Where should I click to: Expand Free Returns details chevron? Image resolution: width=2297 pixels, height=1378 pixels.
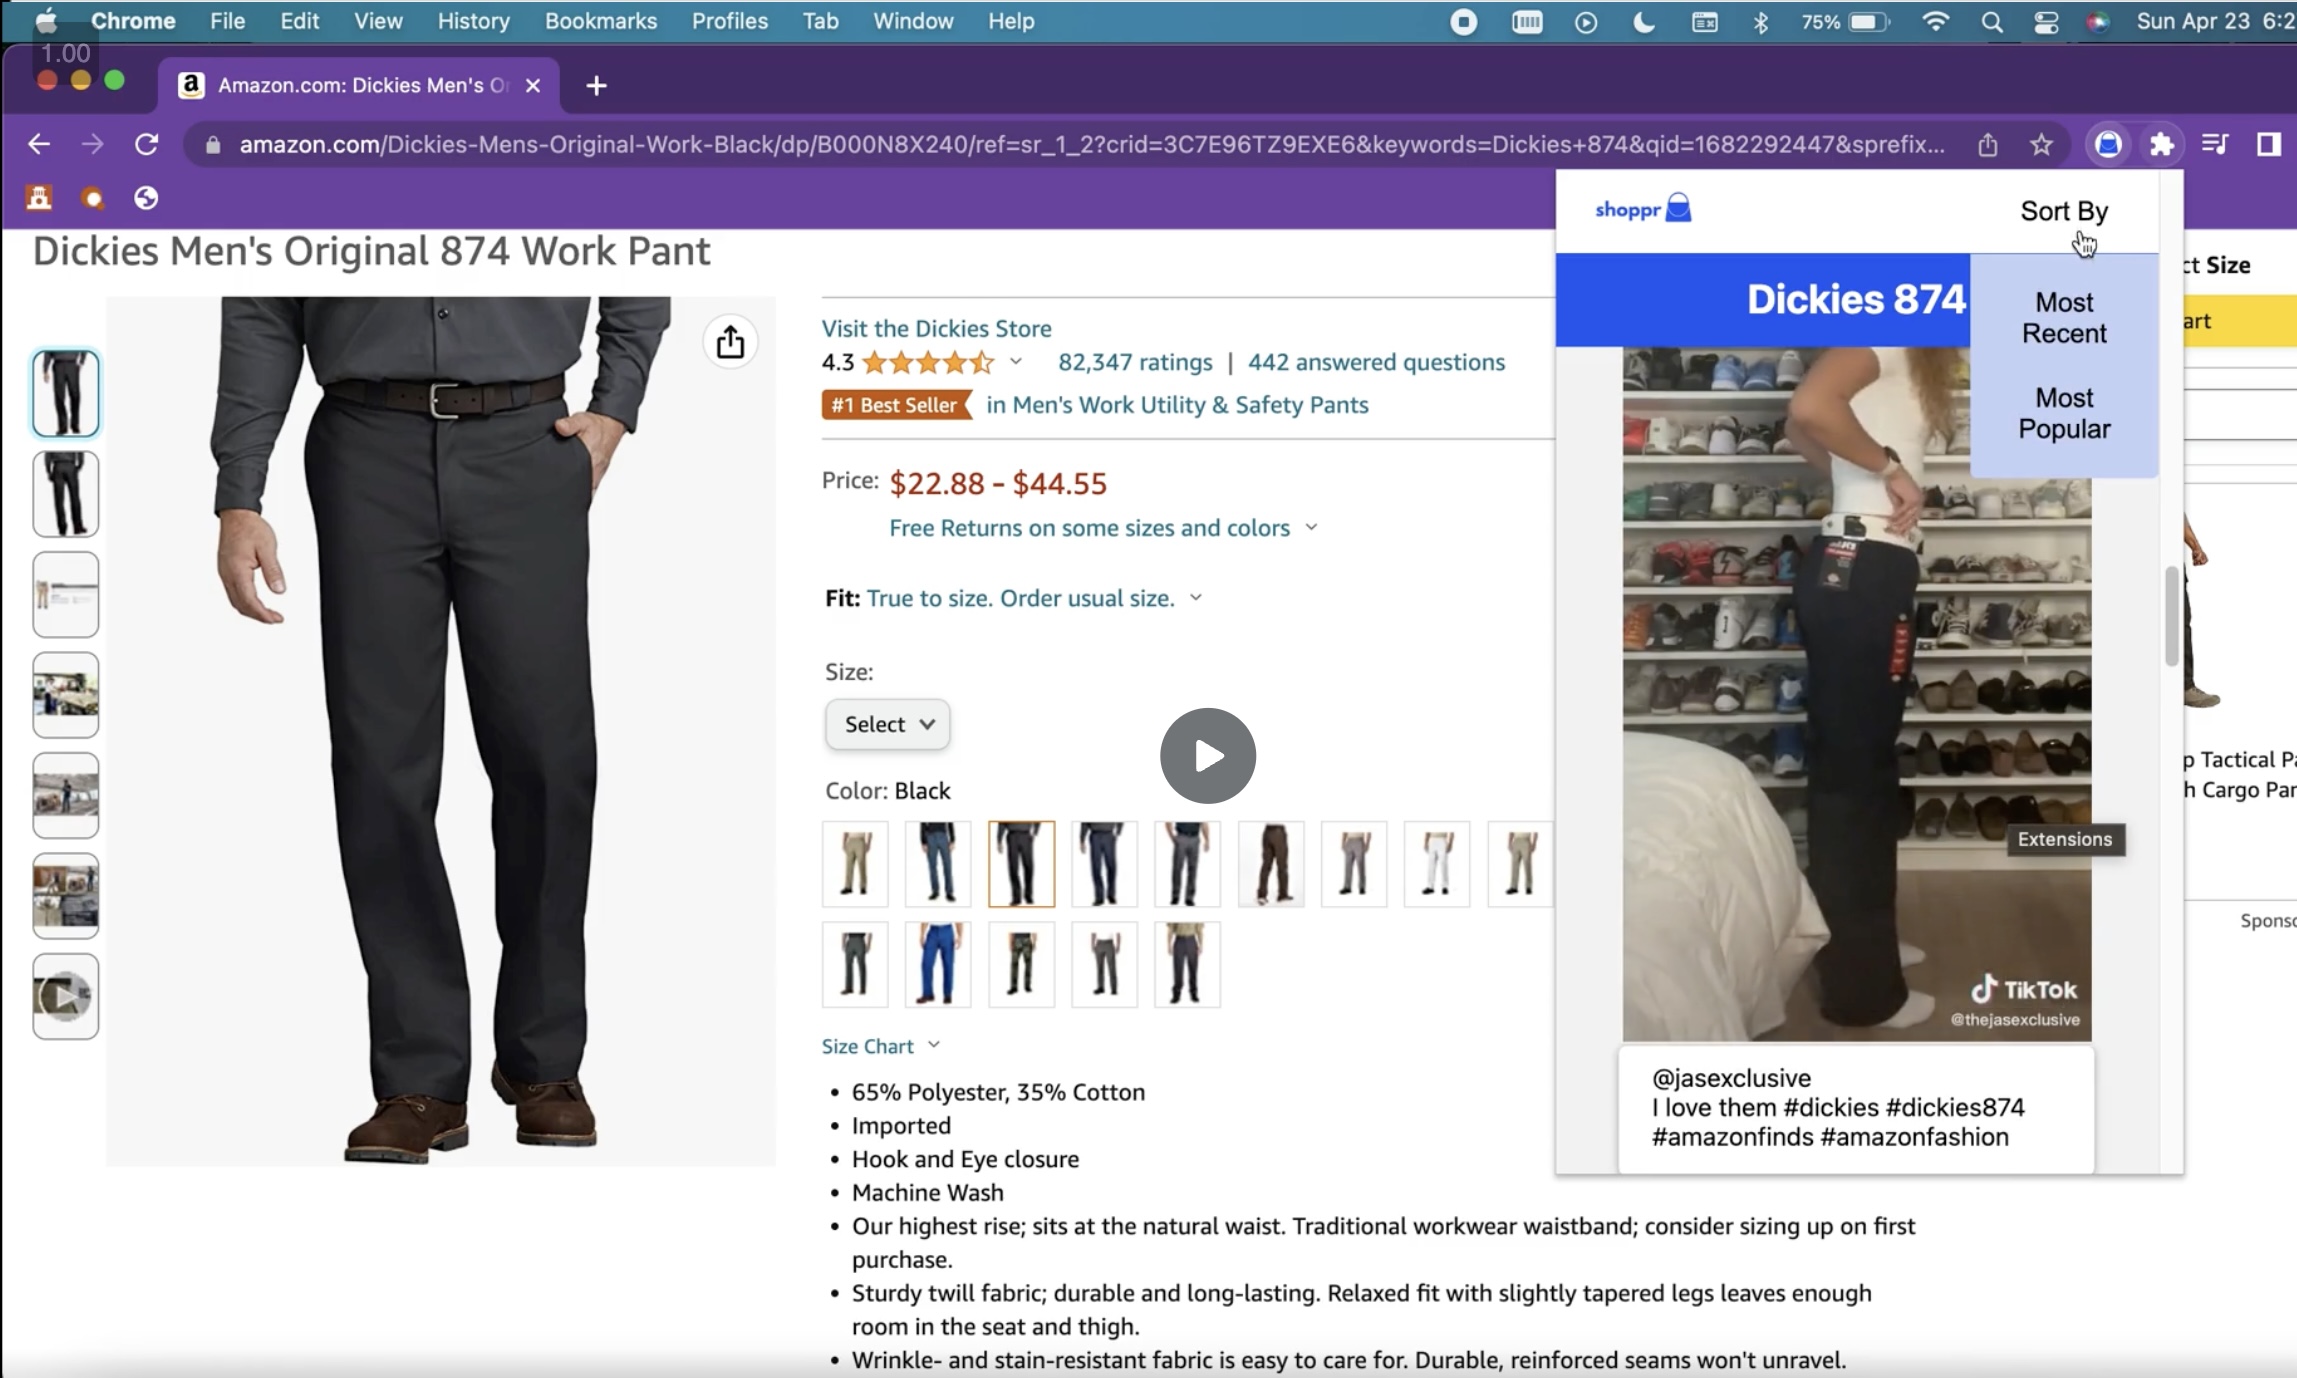tap(1311, 527)
